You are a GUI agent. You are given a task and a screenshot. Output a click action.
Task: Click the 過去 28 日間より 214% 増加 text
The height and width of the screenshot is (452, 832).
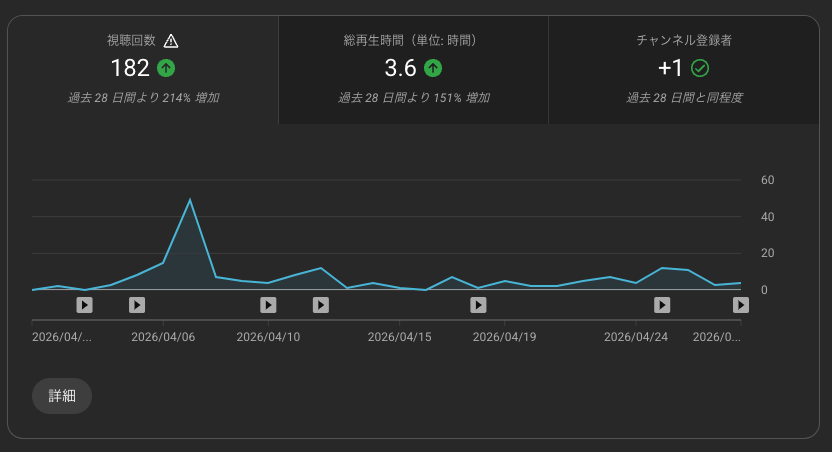click(143, 98)
